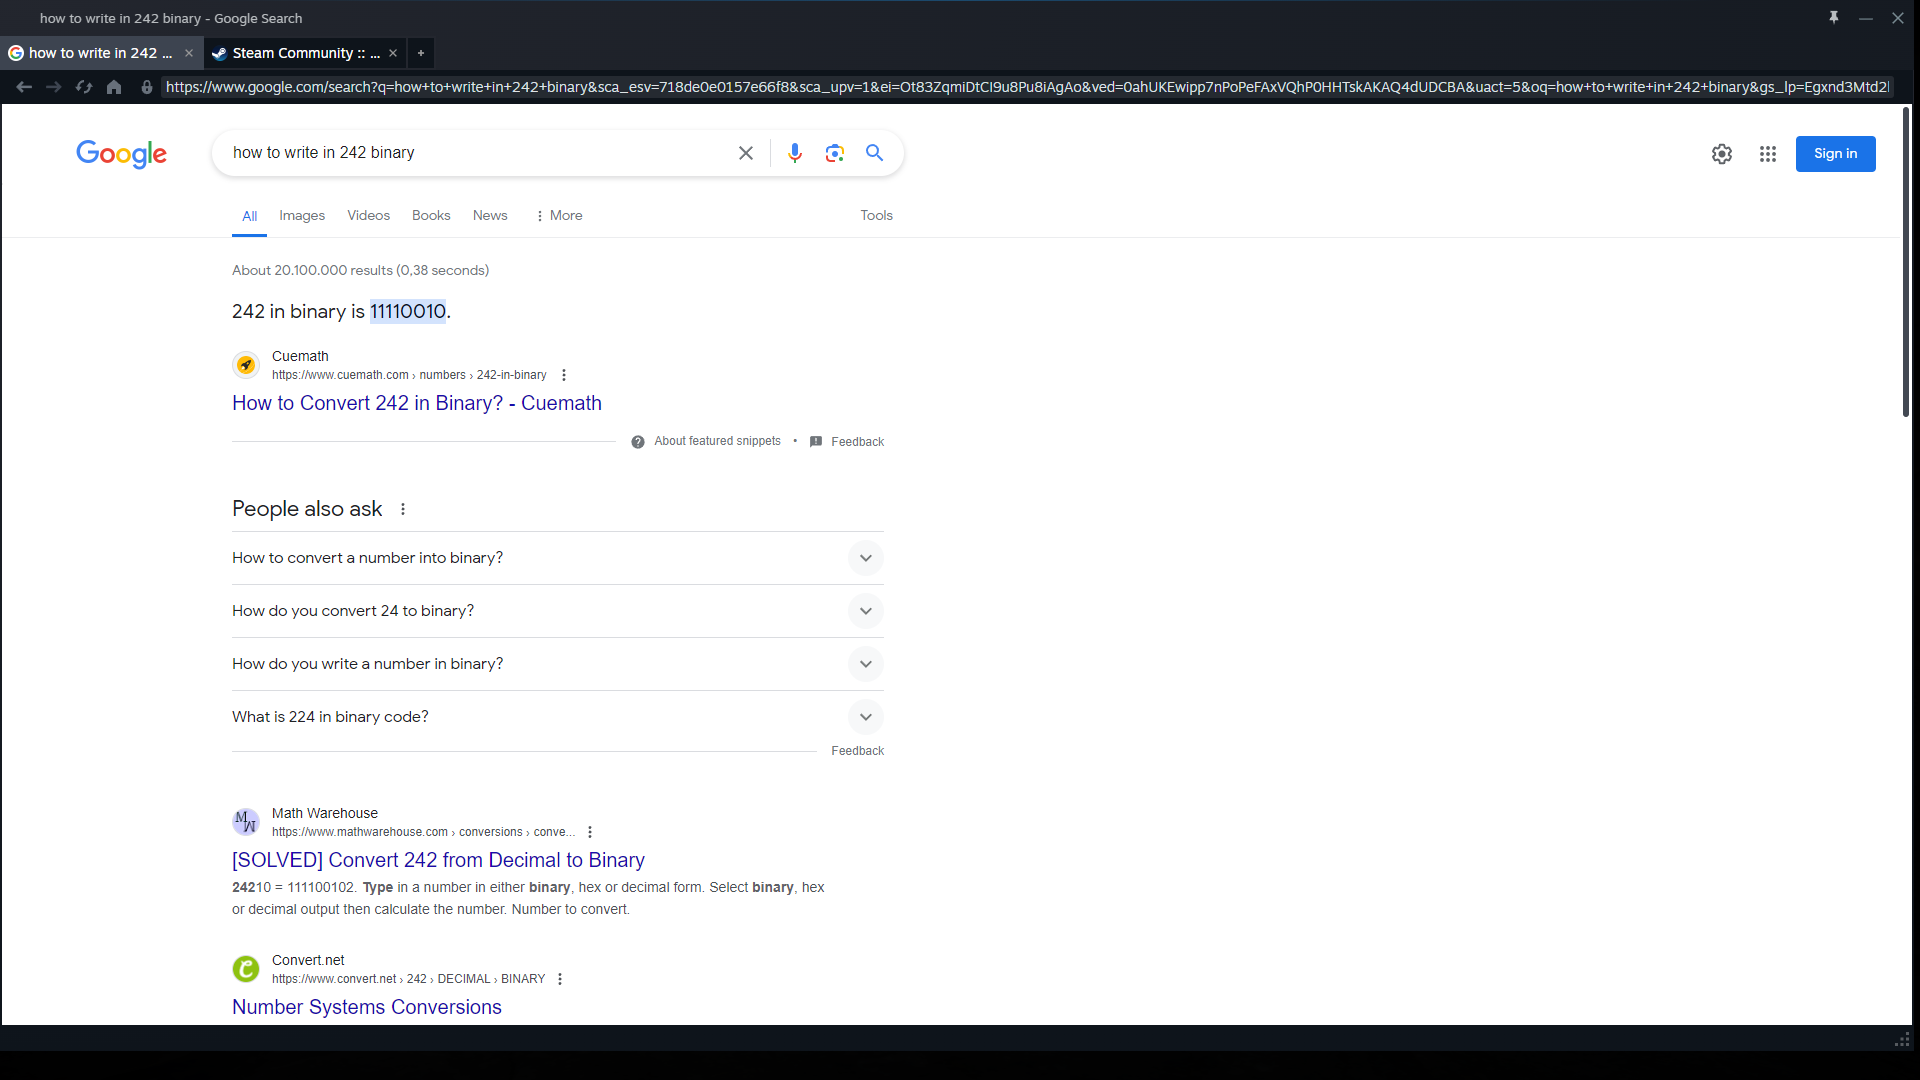The image size is (1920, 1080).
Task: Open the More search filters dropdown
Action: coord(559,215)
